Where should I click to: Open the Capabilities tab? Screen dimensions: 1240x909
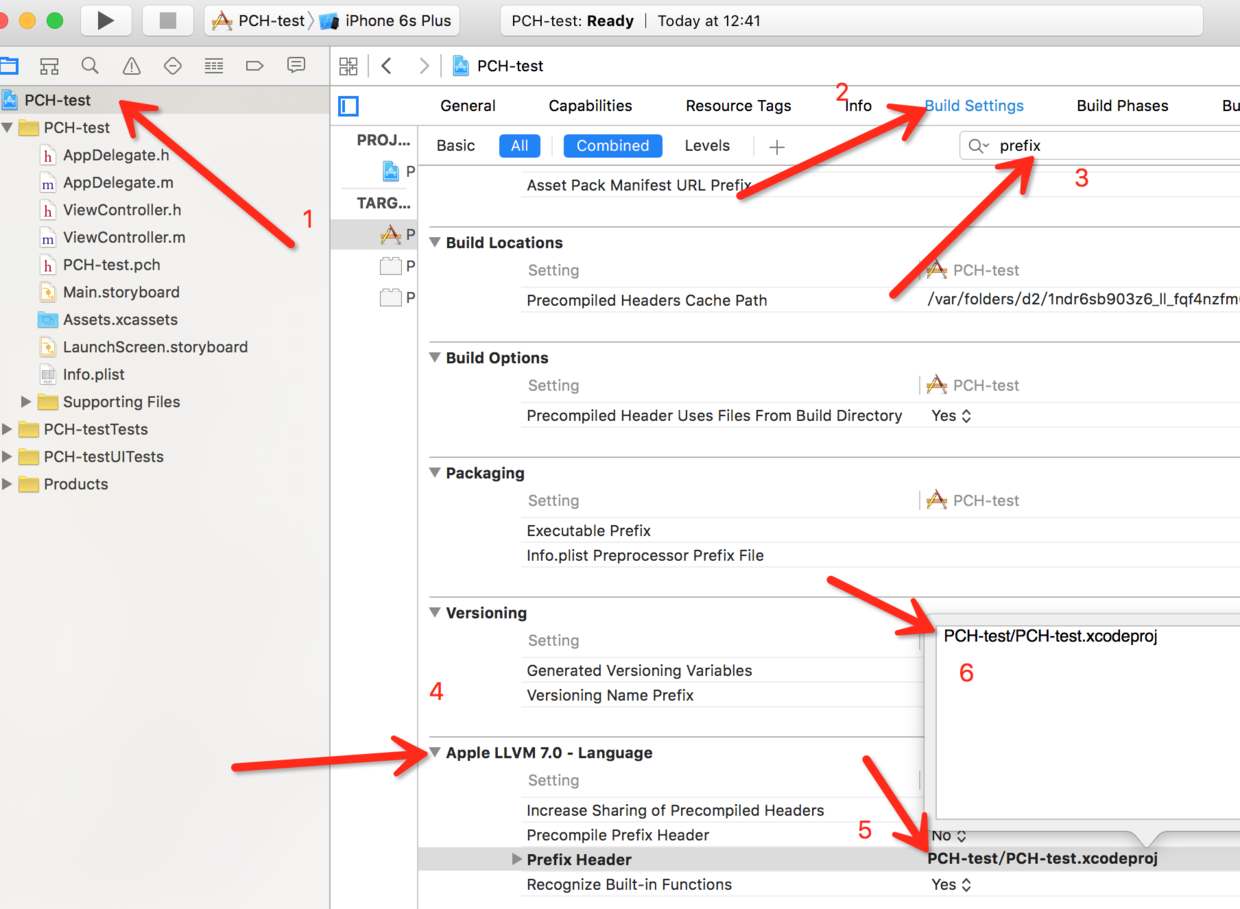click(590, 106)
